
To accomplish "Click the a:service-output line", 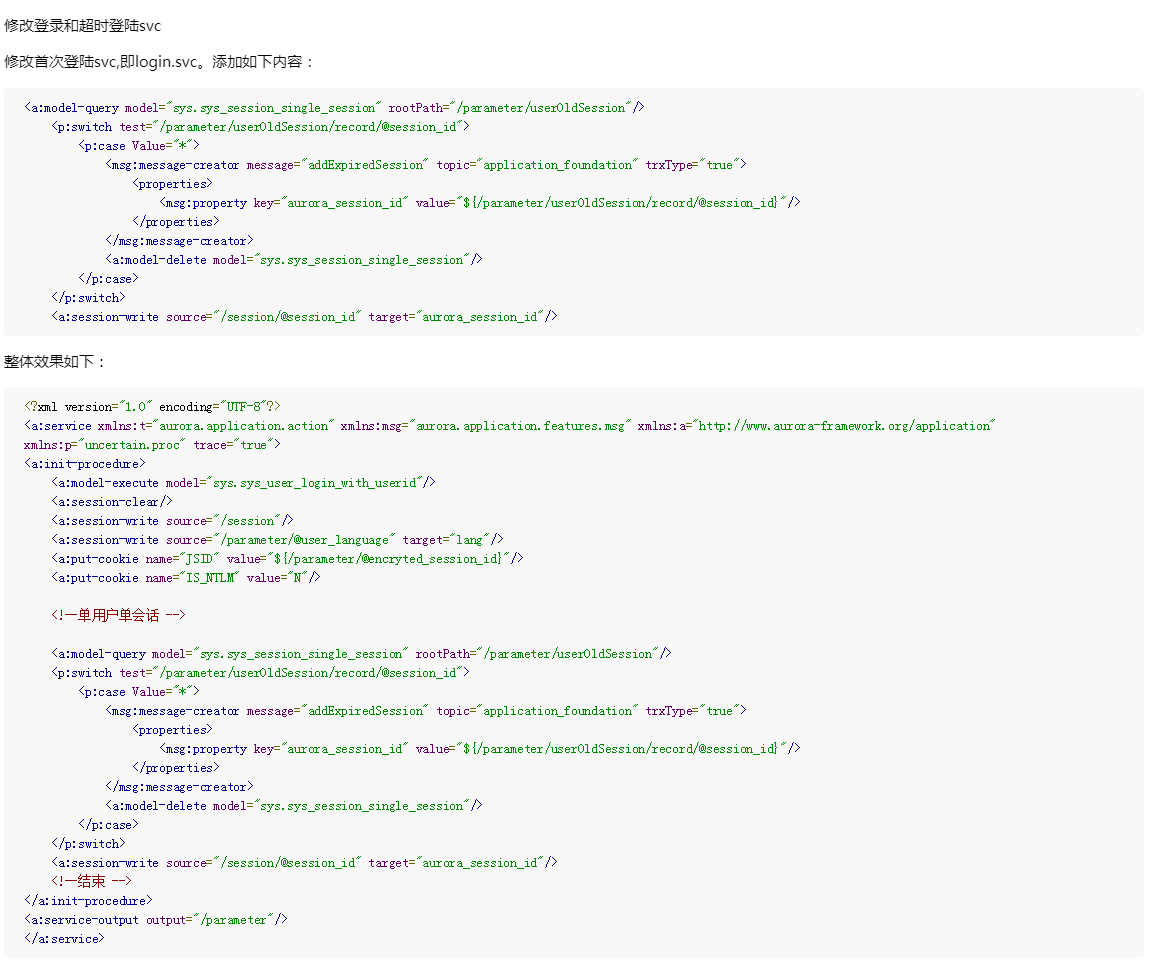I will 156,920.
